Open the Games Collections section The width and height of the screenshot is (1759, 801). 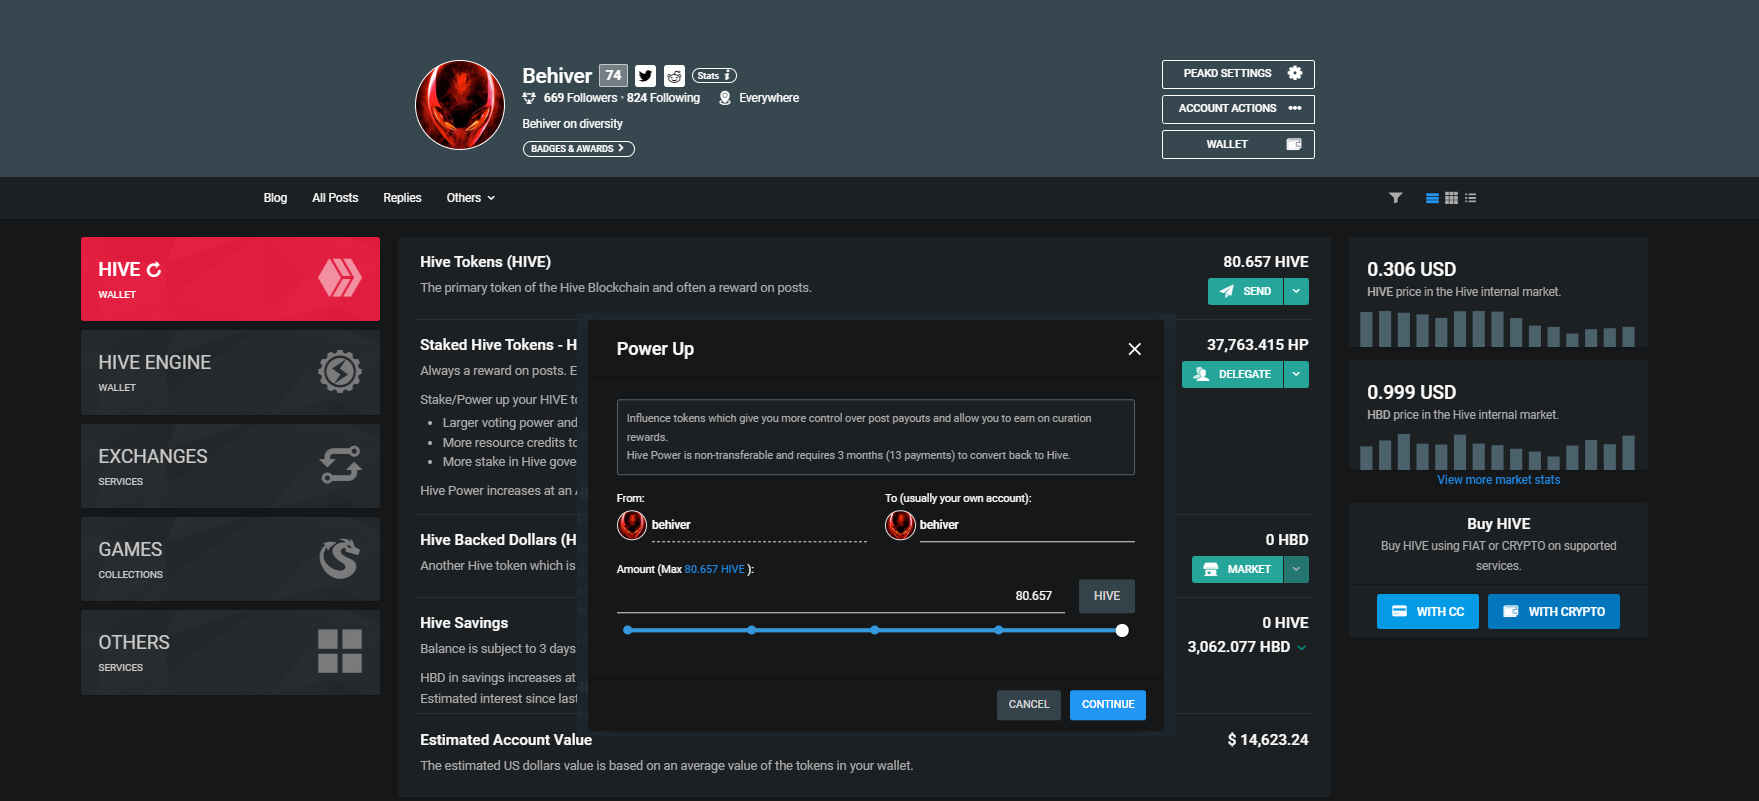(x=230, y=559)
